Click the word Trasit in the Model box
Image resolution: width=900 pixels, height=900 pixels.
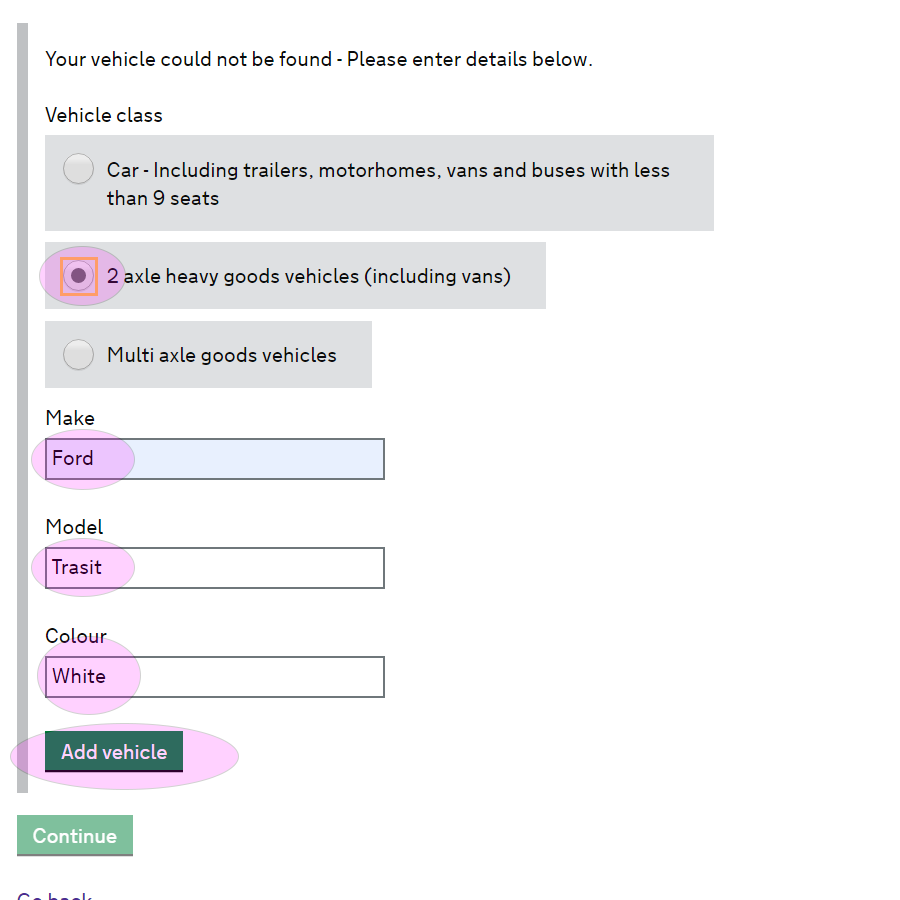click(77, 567)
